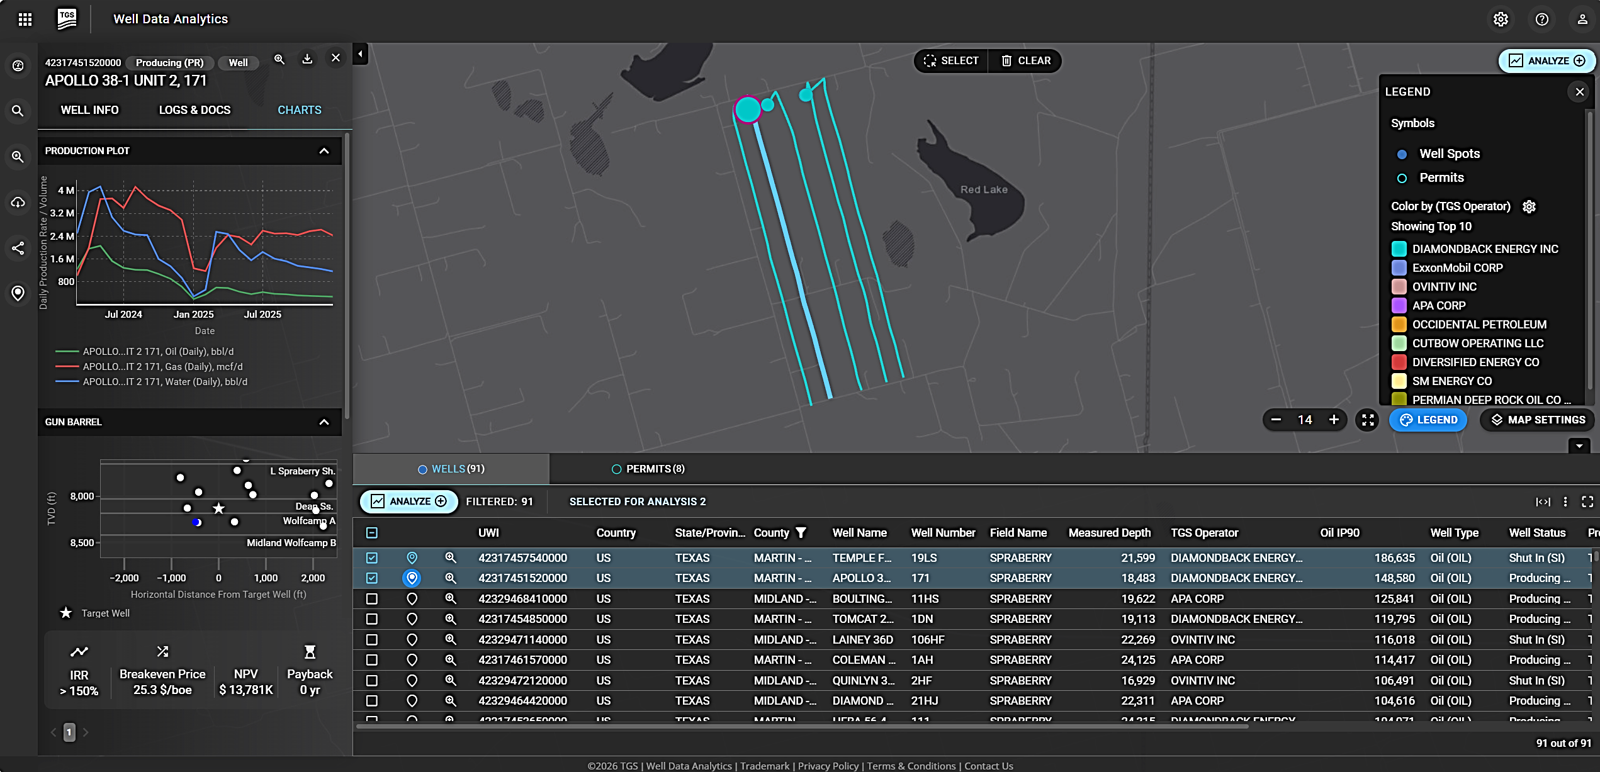
Task: Collapse the Production Plot section
Action: coord(324,151)
